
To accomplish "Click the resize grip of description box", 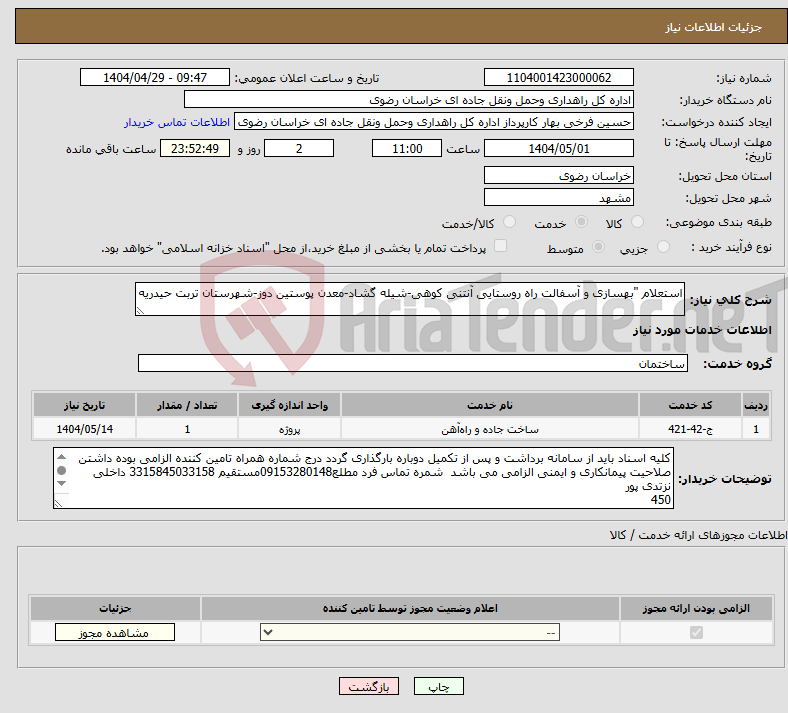I will 140,311.
